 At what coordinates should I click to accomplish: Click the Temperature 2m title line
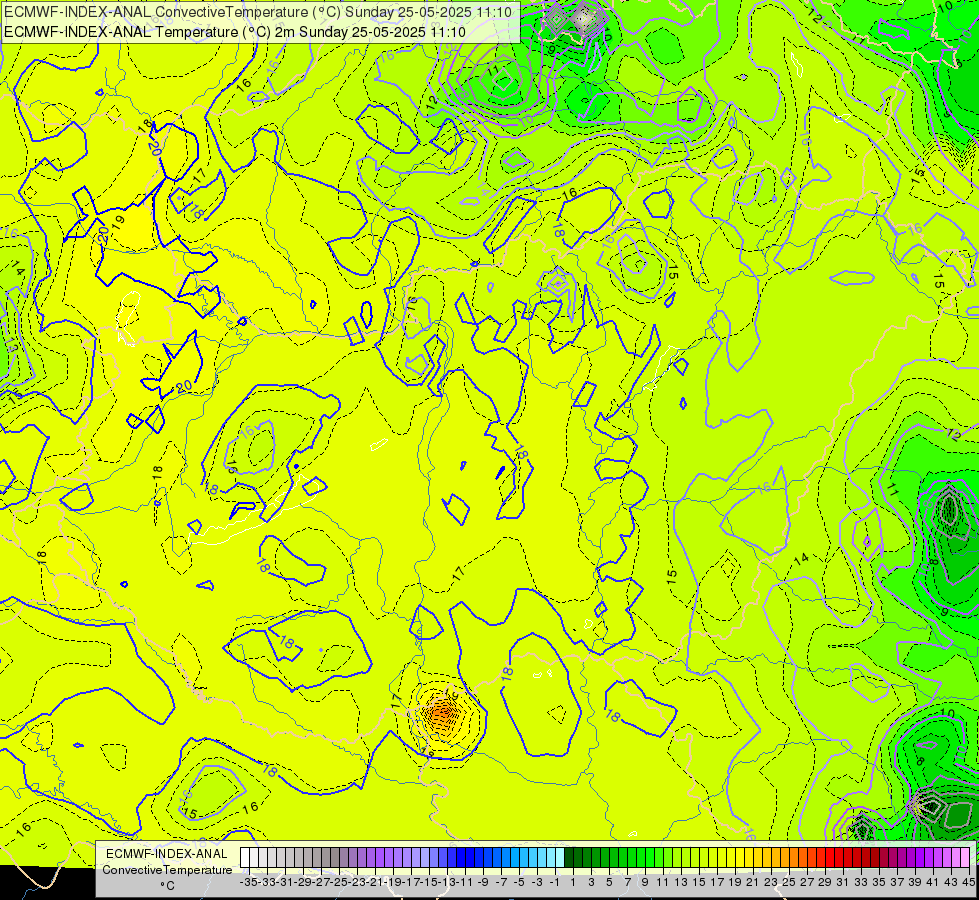[x=235, y=32]
